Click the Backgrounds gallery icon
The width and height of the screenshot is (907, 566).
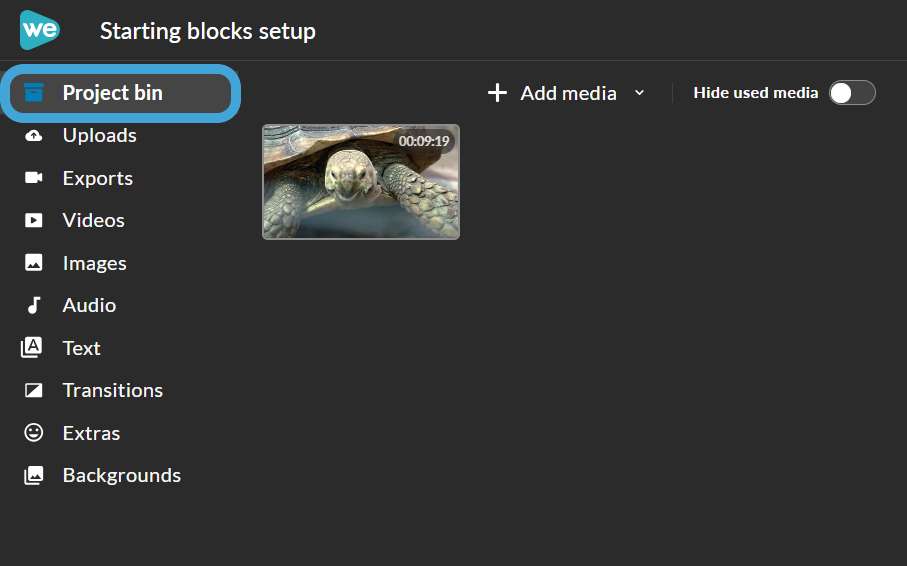click(x=34, y=475)
